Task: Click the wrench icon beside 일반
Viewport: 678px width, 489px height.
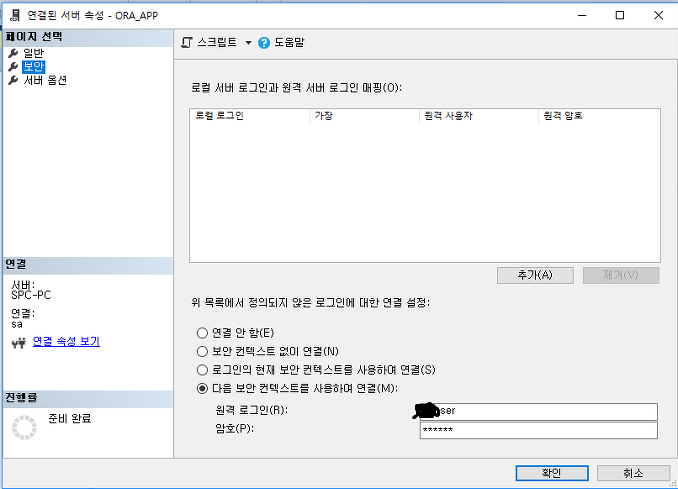Action: click(x=13, y=53)
